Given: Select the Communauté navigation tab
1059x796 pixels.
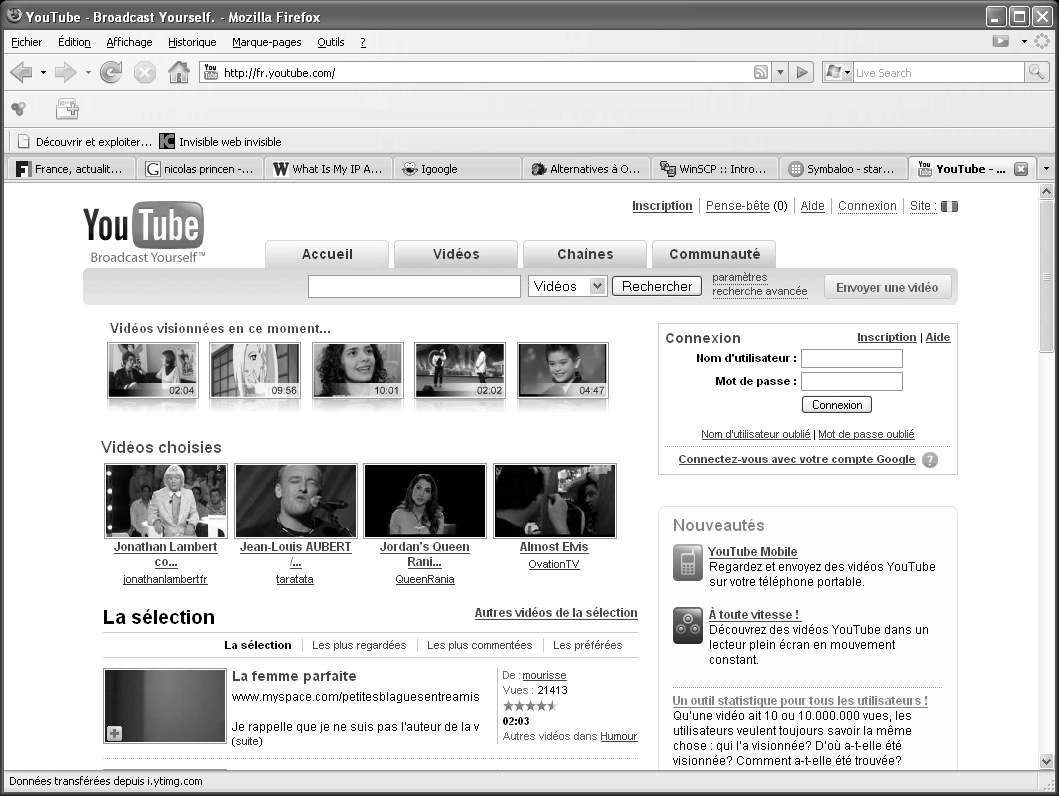Looking at the screenshot, I should point(714,255).
